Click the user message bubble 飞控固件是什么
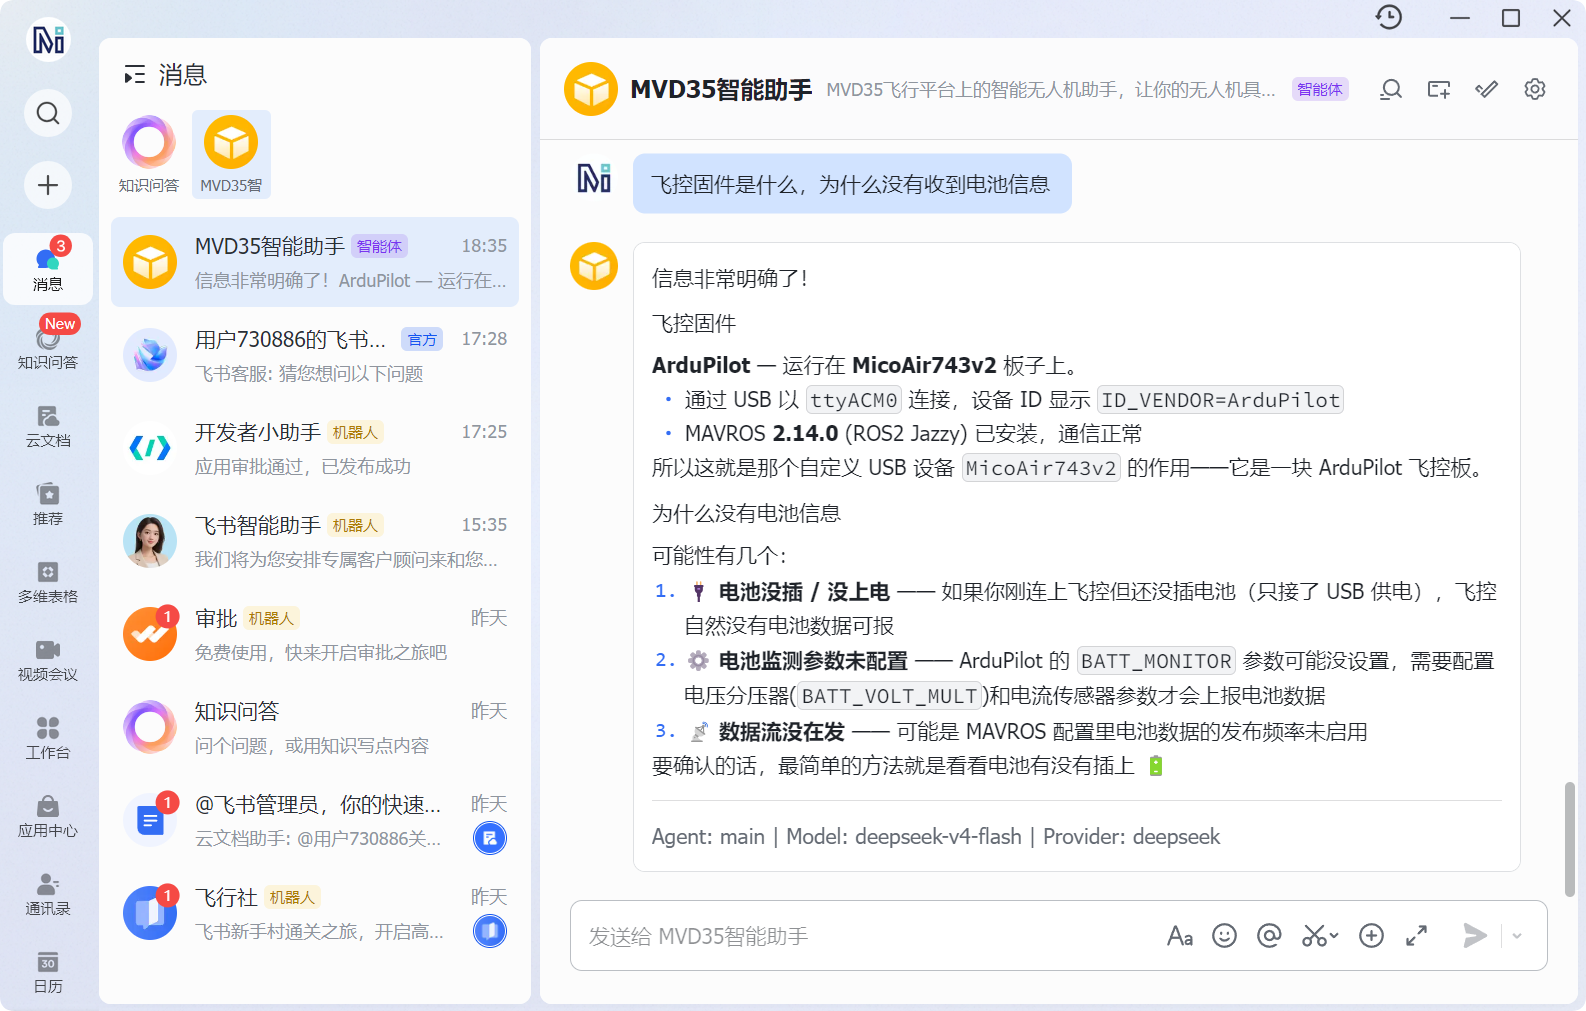This screenshot has width=1586, height=1011. tap(852, 184)
